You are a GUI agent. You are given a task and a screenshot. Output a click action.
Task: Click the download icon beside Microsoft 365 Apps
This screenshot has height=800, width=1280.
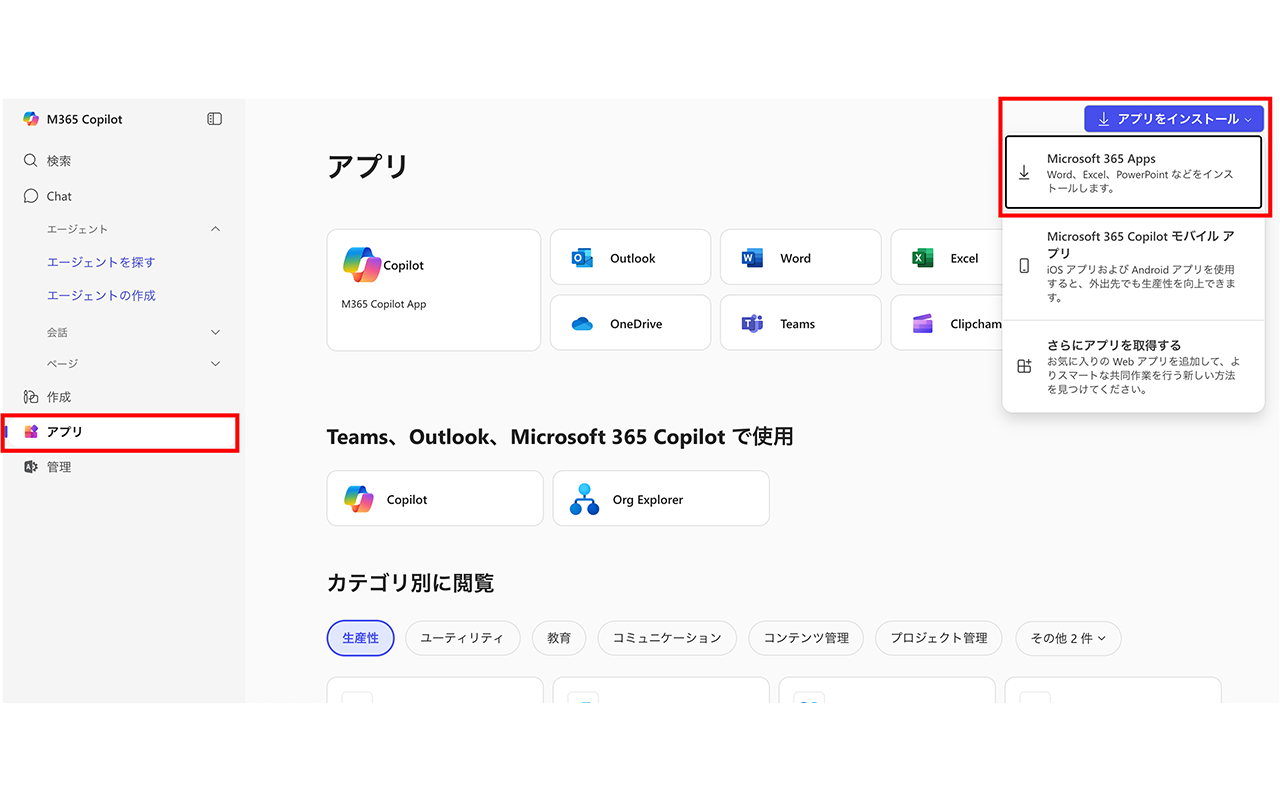[x=1024, y=173]
